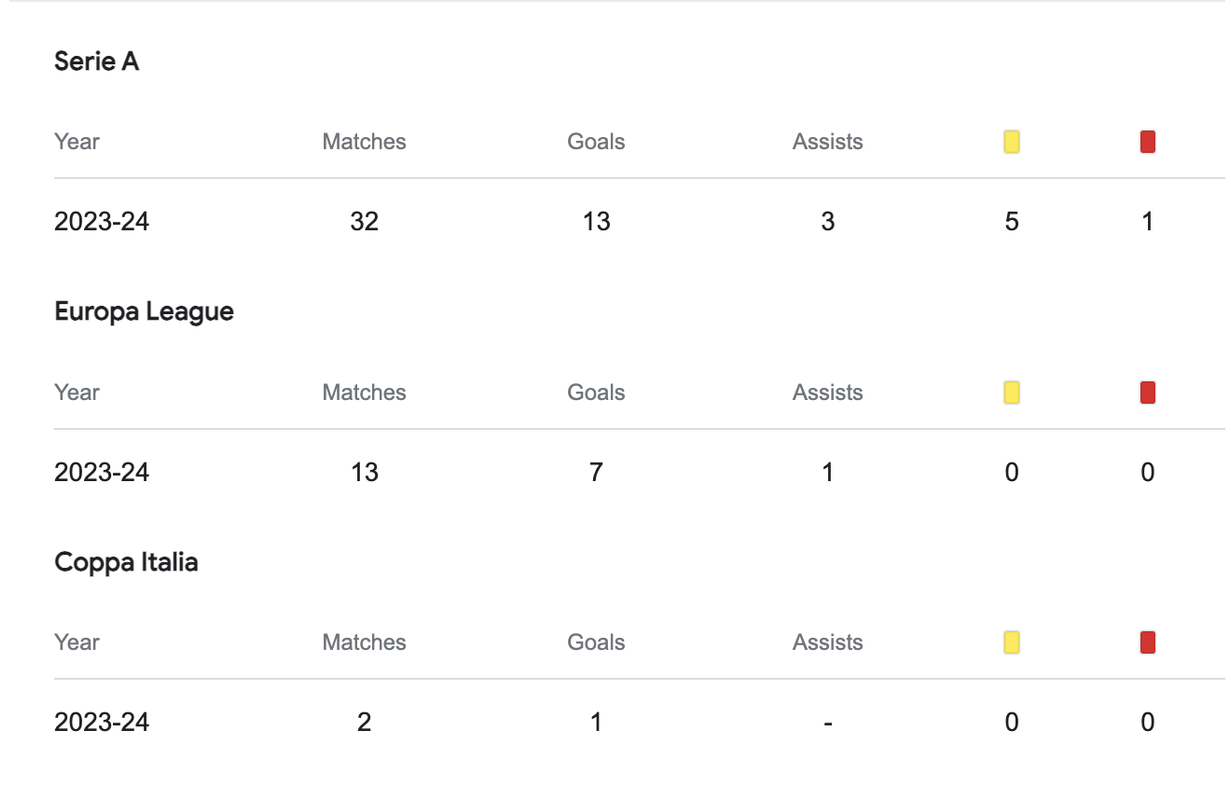Click the Europa League 2023-24 year cell
The image size is (1231, 800).
point(102,472)
